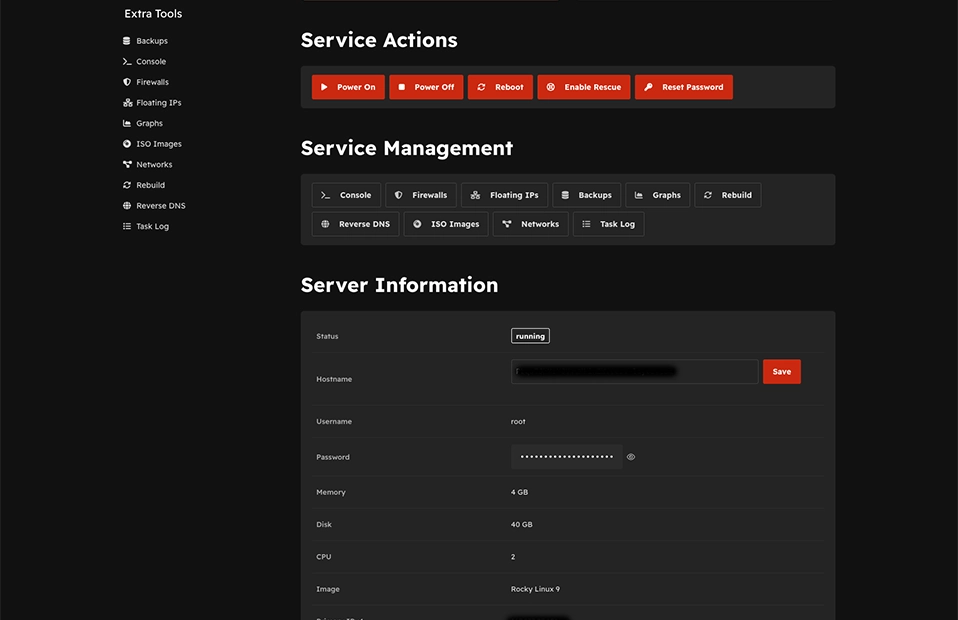
Task: Open the Reverse DNS sidebar link
Action: point(161,206)
